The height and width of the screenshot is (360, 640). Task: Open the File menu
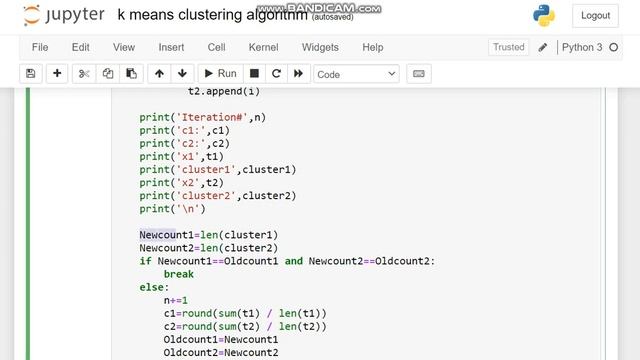[40, 47]
